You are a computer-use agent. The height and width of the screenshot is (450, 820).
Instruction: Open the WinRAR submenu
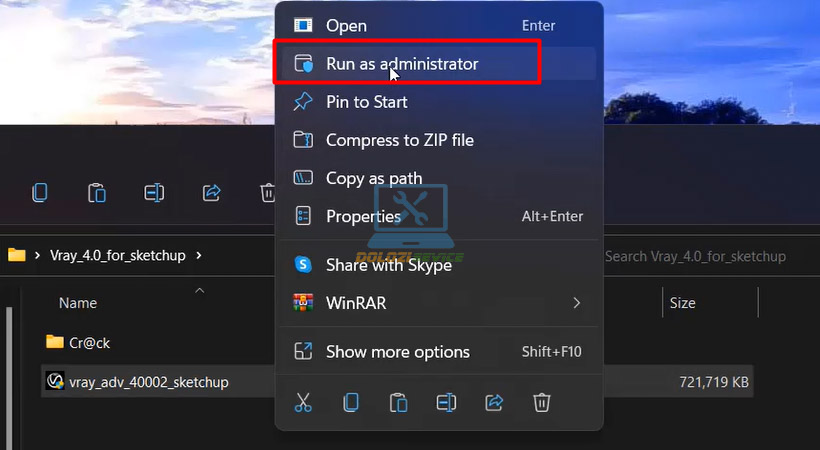[438, 303]
